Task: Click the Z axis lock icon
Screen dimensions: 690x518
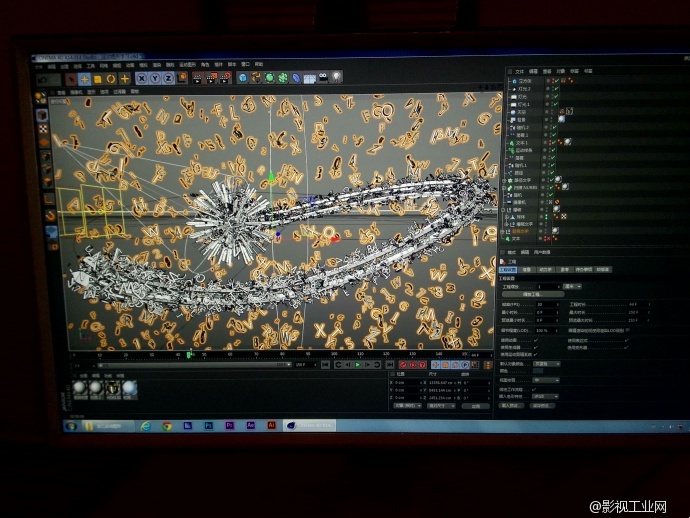Action: 168,78
